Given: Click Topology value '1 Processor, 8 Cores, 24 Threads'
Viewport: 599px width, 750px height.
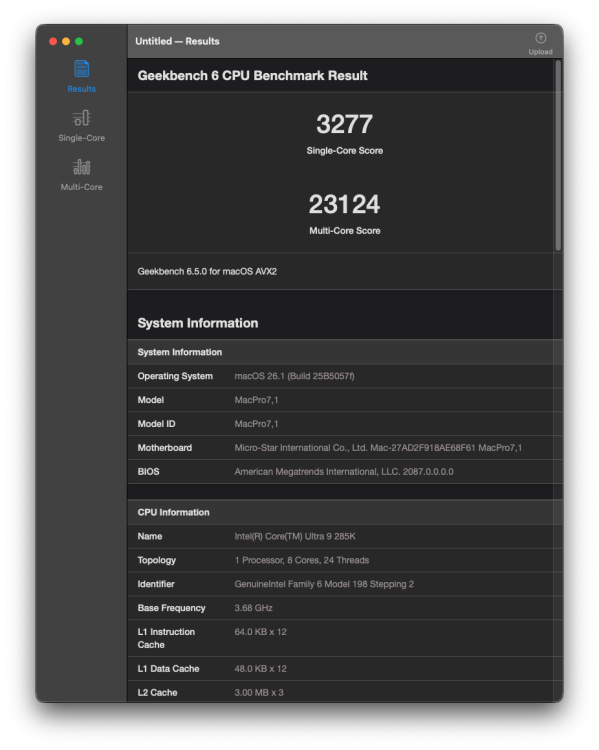Looking at the screenshot, I should point(301,560).
